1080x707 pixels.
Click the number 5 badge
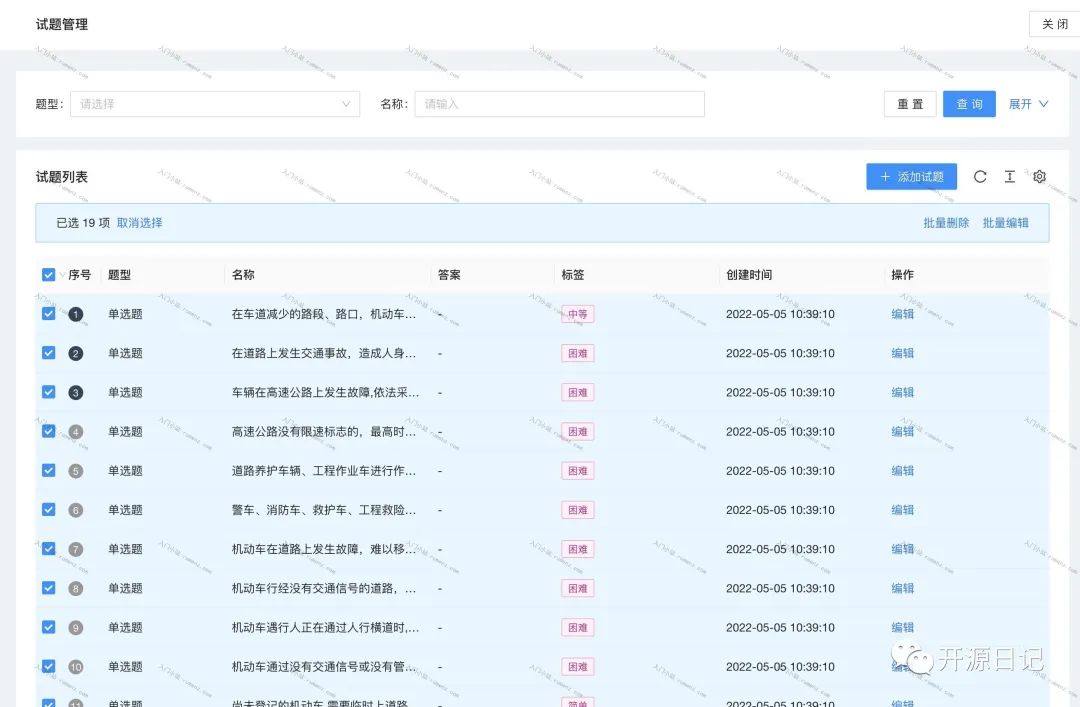(76, 471)
